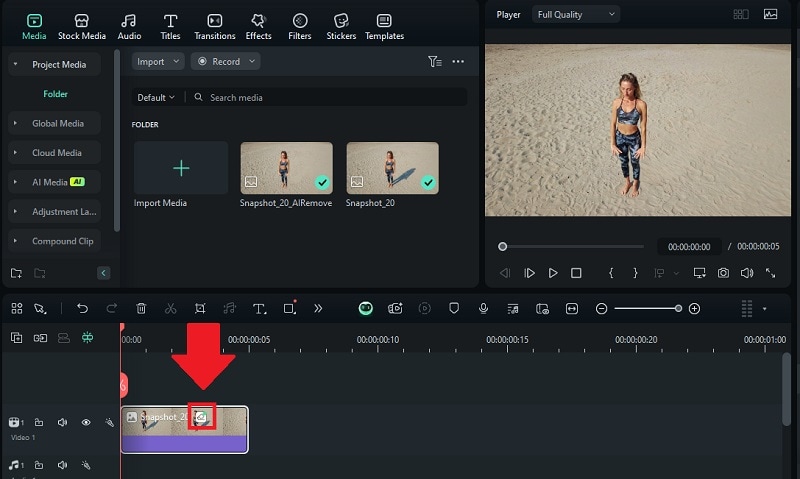Select the Folder item under Project Media
This screenshot has height=479, width=800.
[x=55, y=94]
